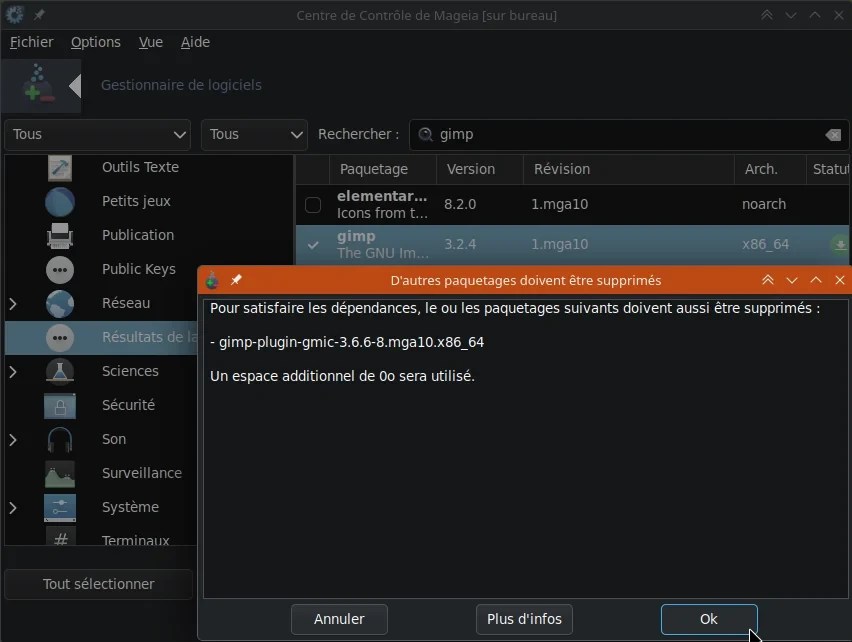Click the Sciences flask icon

point(60,372)
